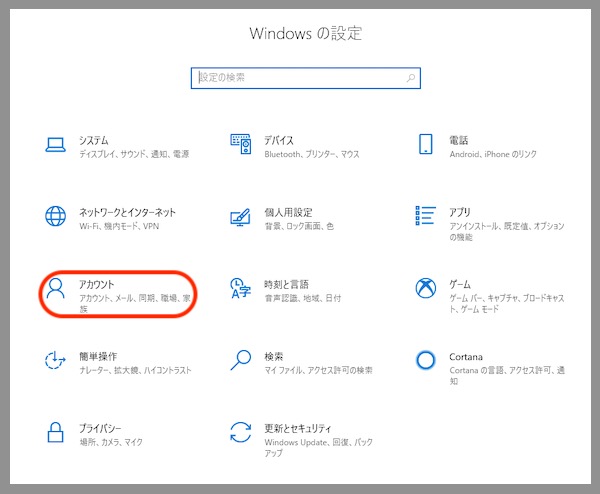Image resolution: width=600 pixels, height=494 pixels.
Task: Open the アプリ list icon
Action: pos(426,215)
